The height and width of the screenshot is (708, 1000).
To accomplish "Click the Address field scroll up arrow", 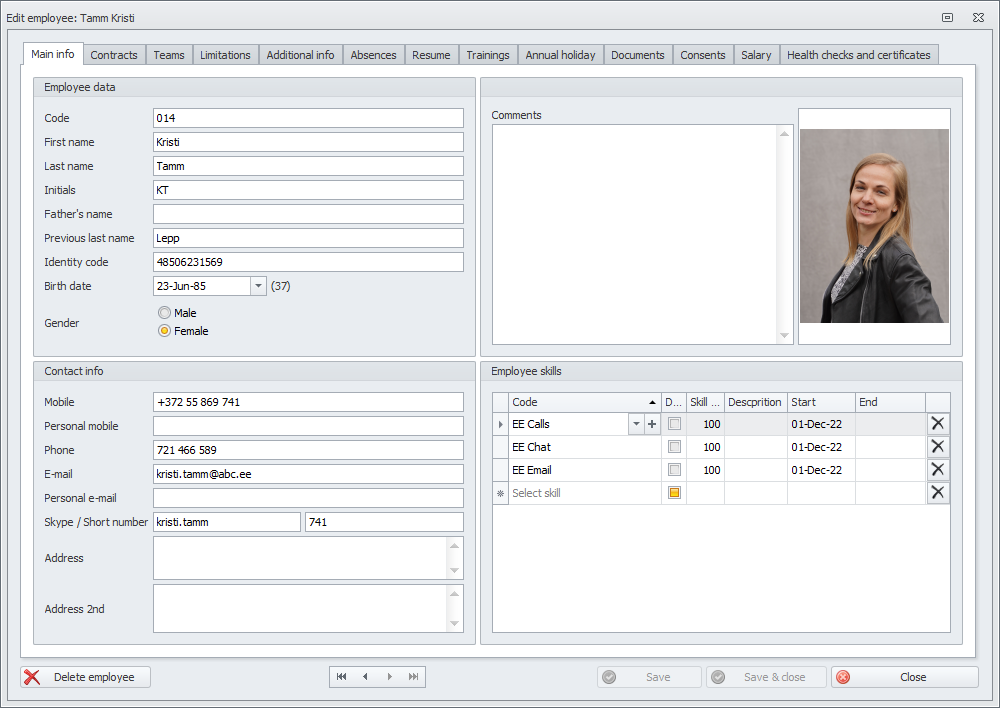I will [x=454, y=546].
